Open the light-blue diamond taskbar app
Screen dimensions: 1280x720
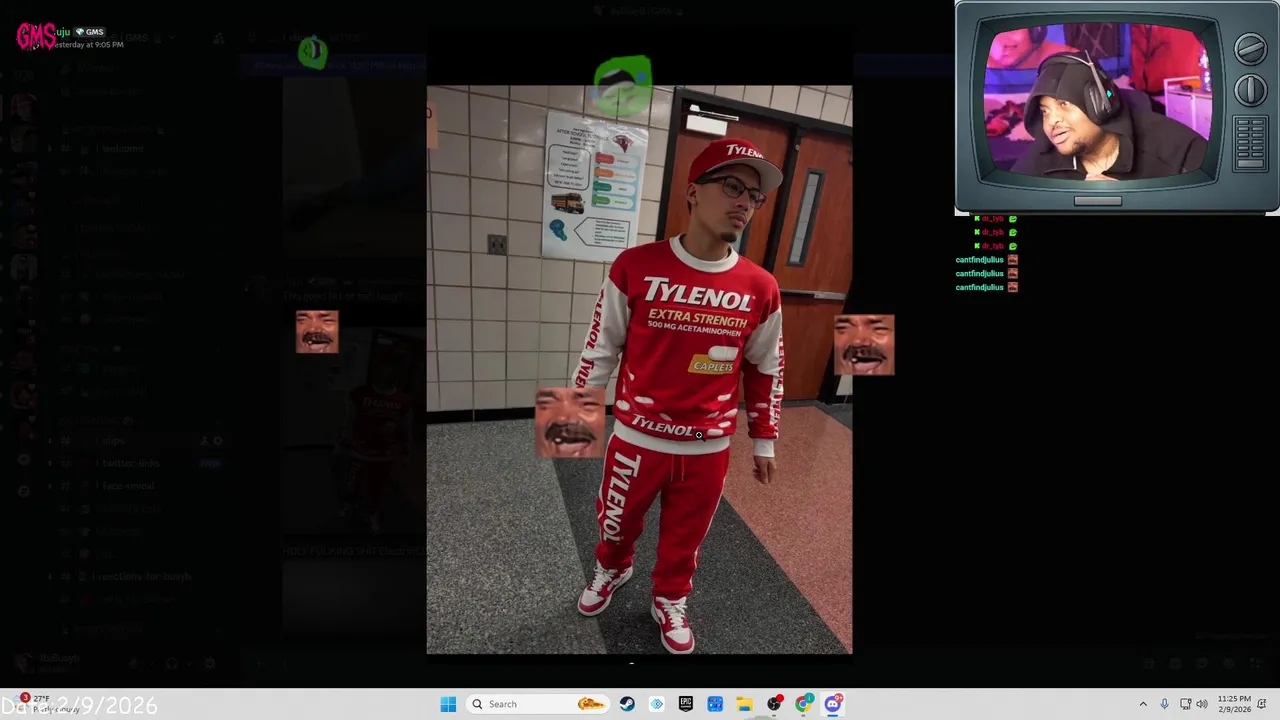coord(657,704)
